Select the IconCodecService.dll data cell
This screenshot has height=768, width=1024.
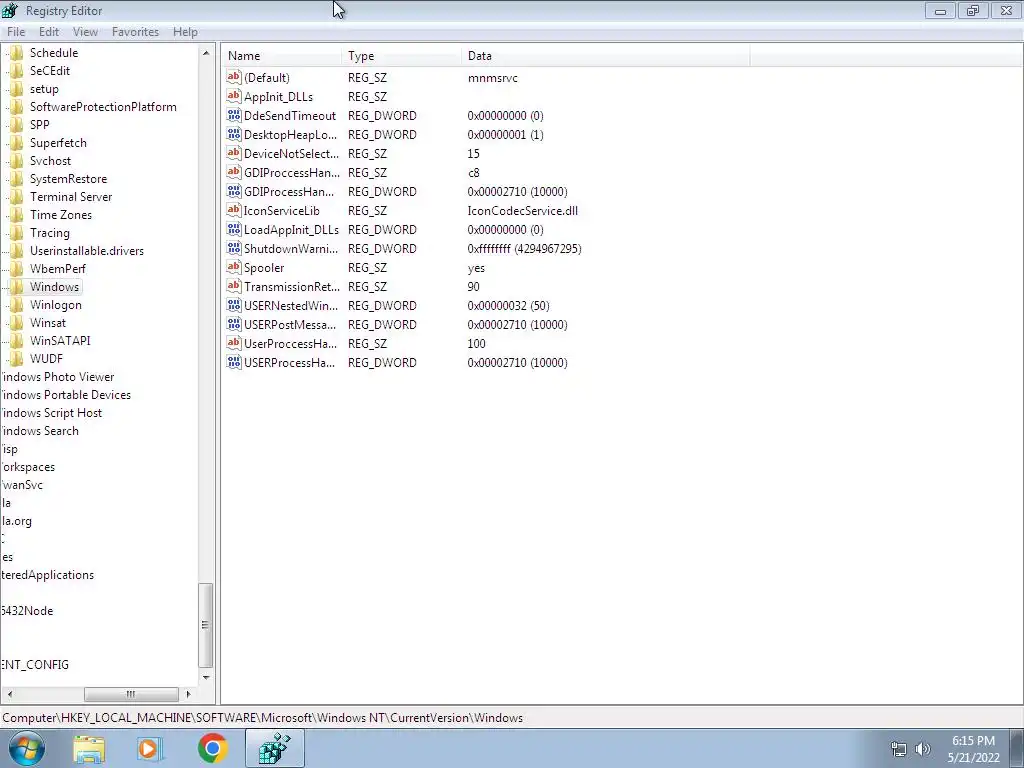click(522, 210)
